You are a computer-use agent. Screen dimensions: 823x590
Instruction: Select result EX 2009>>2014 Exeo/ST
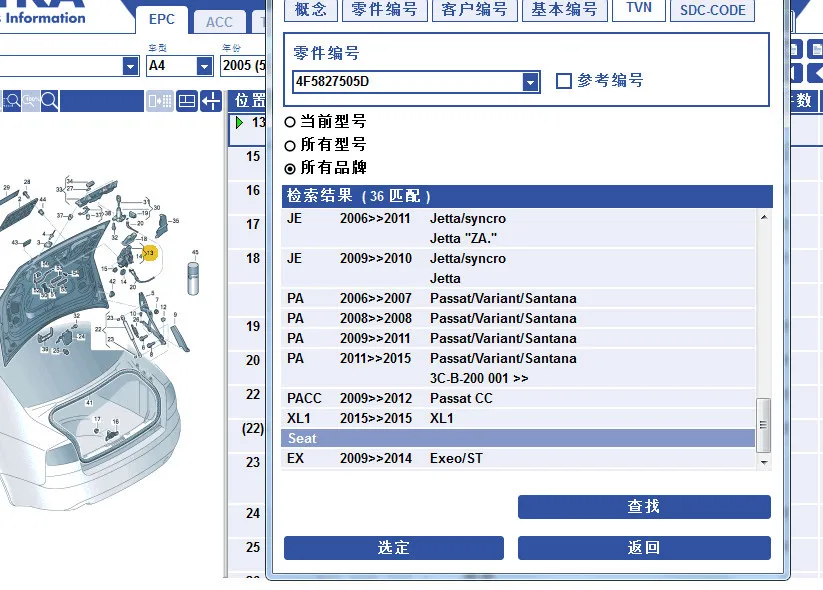tap(518, 458)
